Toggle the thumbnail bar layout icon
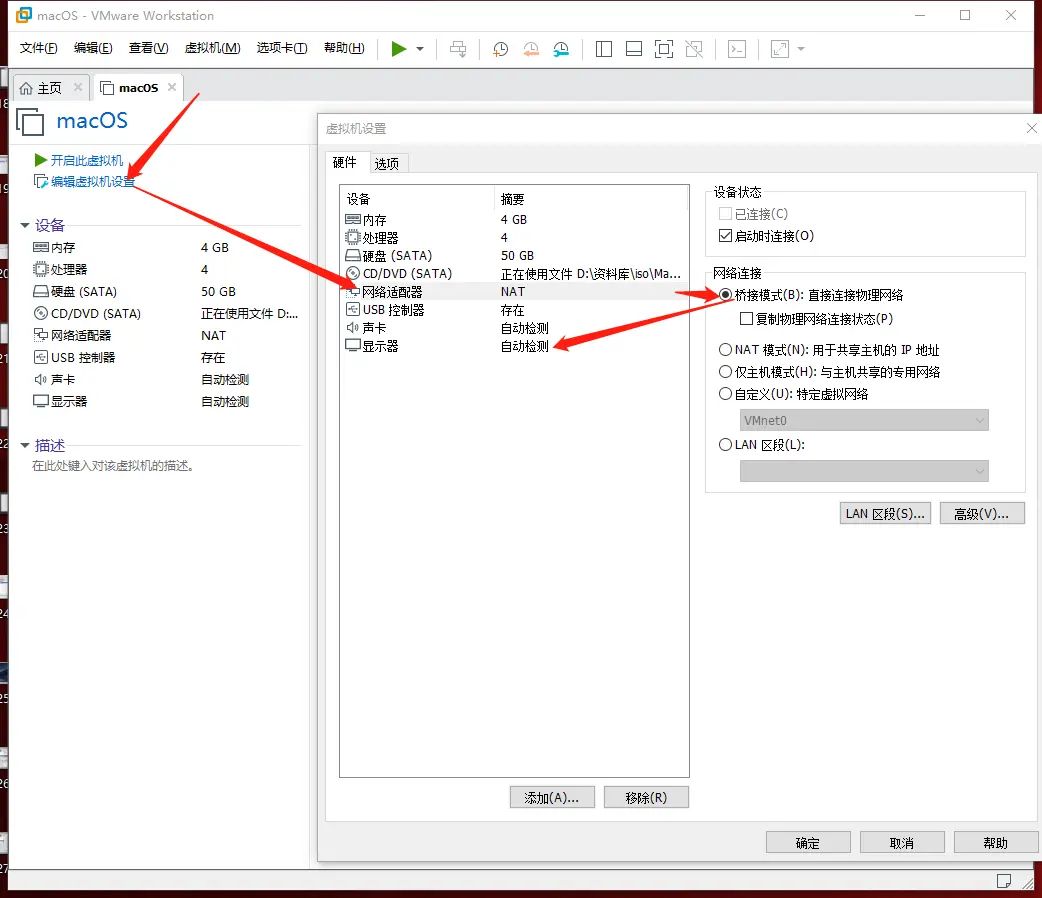 tap(634, 49)
